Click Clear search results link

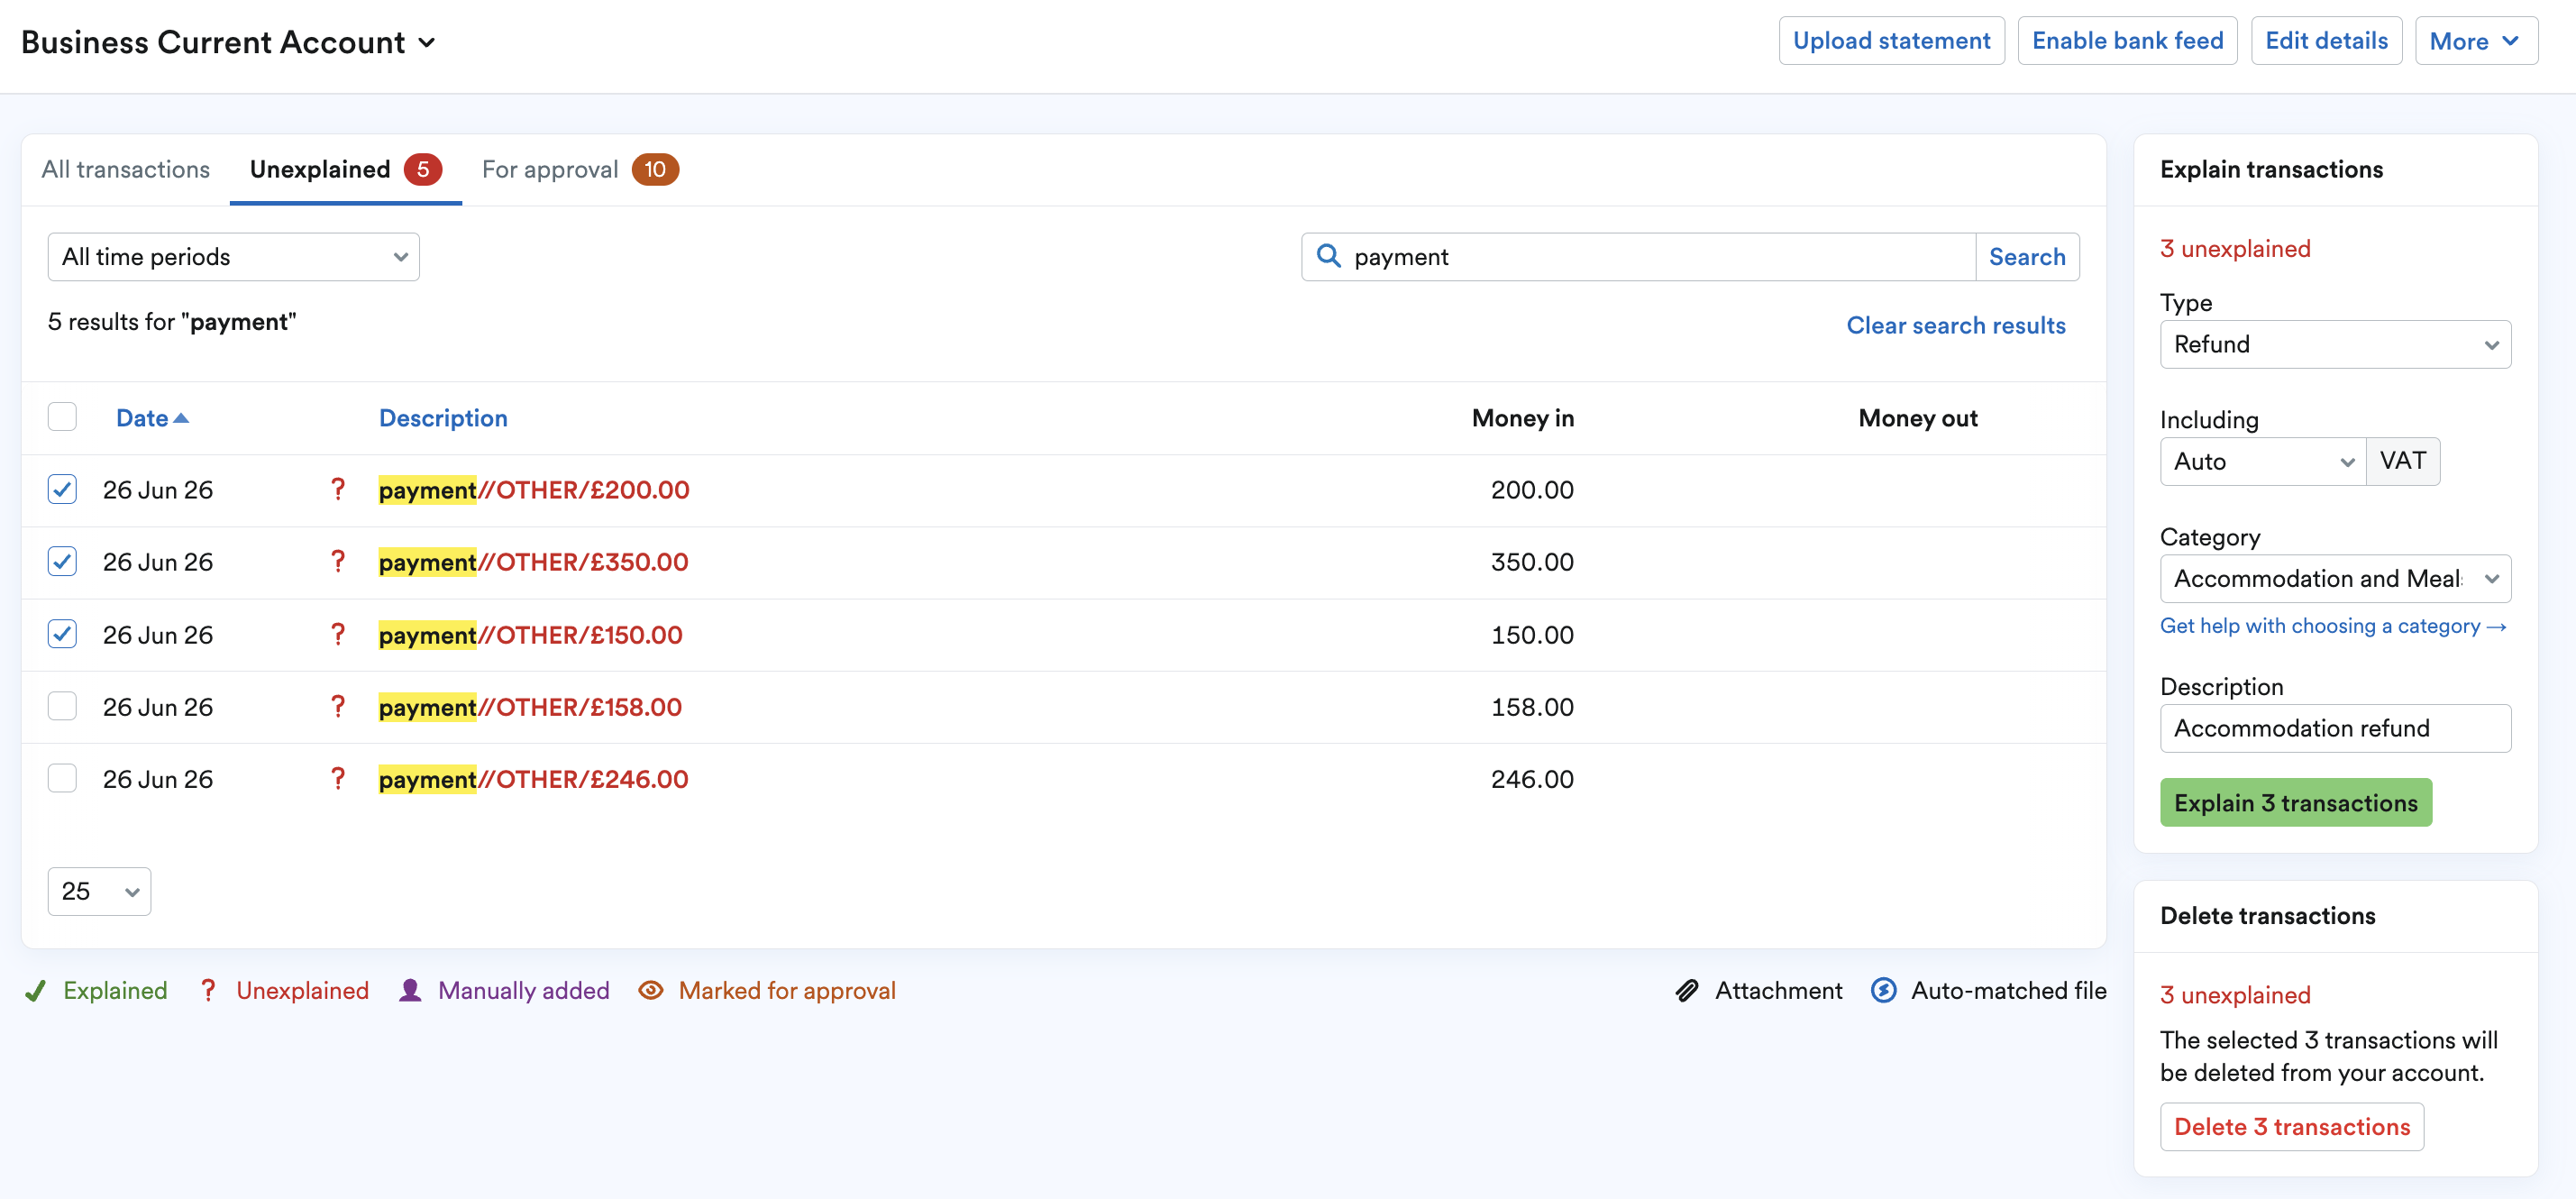point(1955,325)
